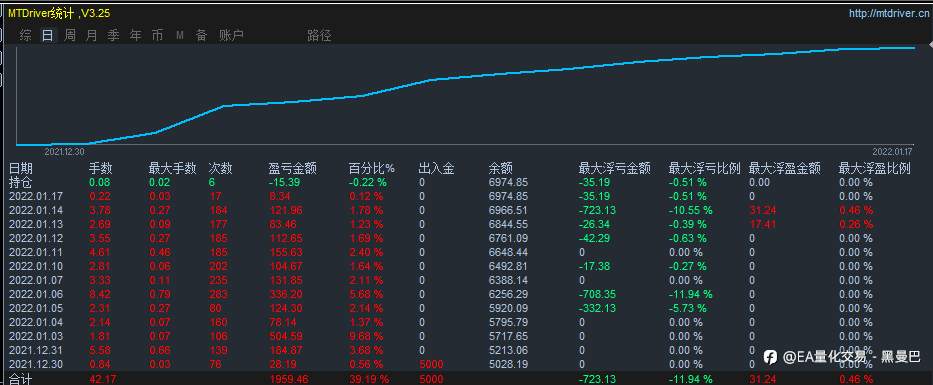The width and height of the screenshot is (933, 385).
Task: Click the 最大浮亏比例 column header
Action: pos(705,168)
